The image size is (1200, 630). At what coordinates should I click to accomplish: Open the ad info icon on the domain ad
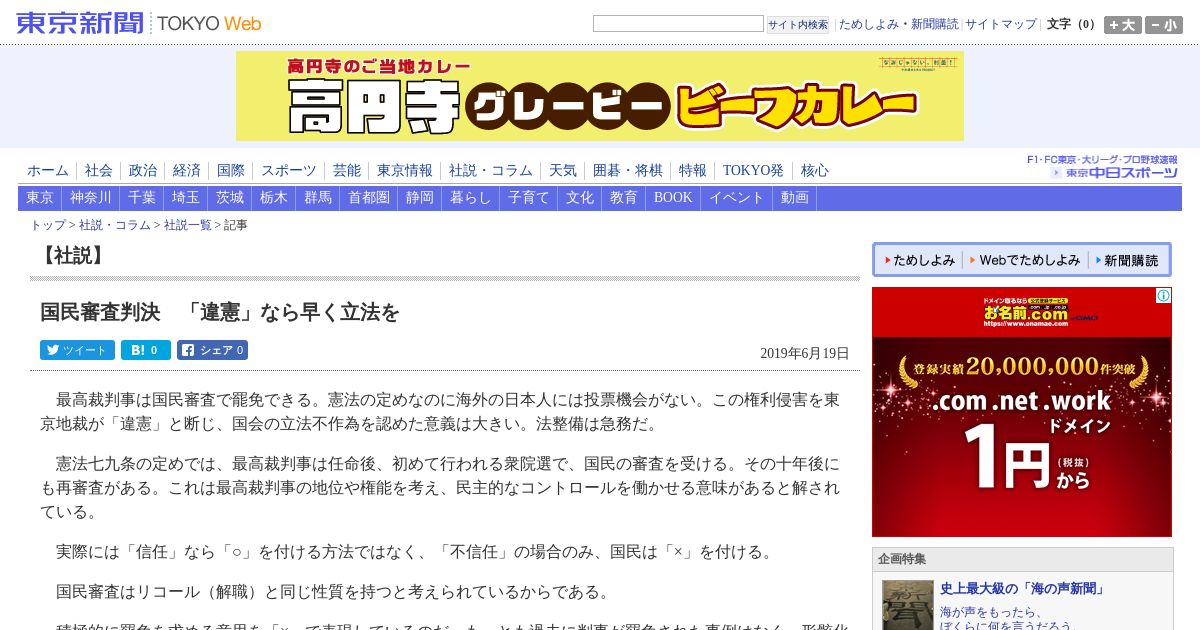(1163, 296)
